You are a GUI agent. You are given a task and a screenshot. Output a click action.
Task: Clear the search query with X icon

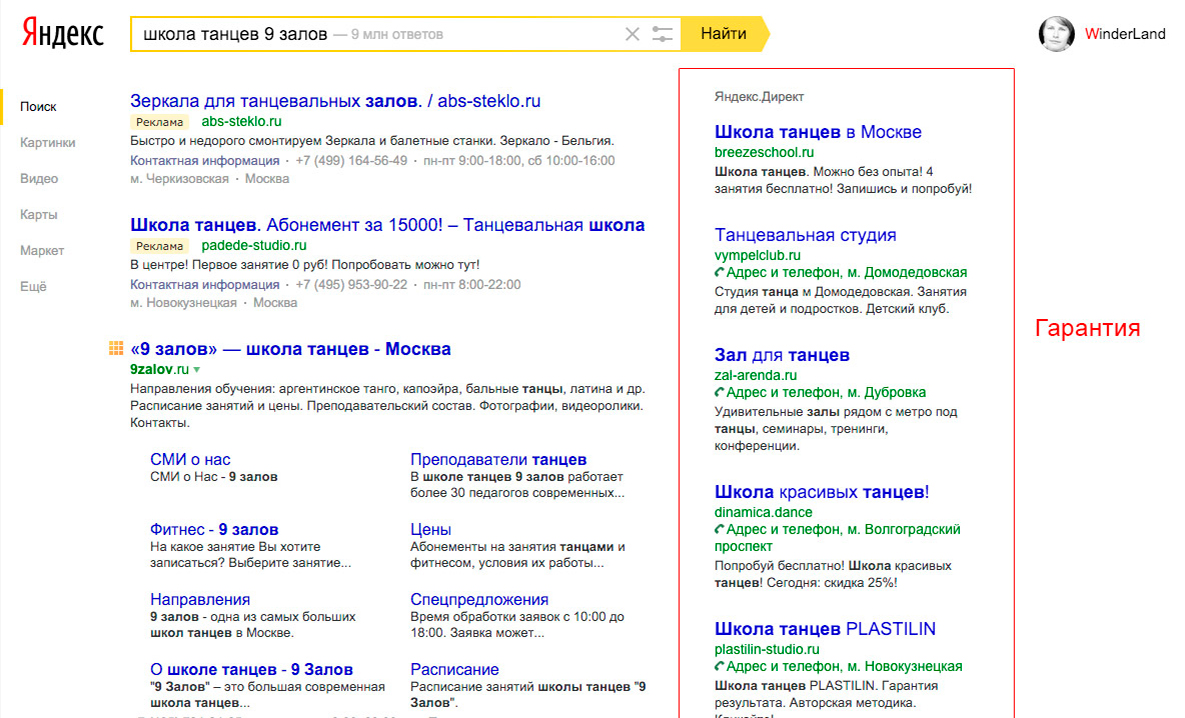[632, 34]
